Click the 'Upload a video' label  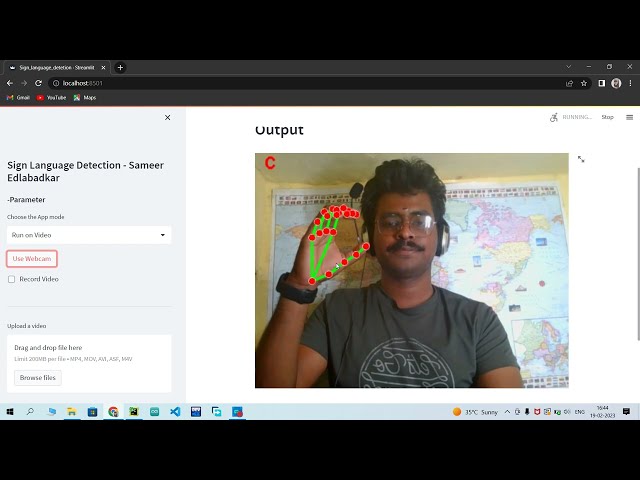click(27, 326)
